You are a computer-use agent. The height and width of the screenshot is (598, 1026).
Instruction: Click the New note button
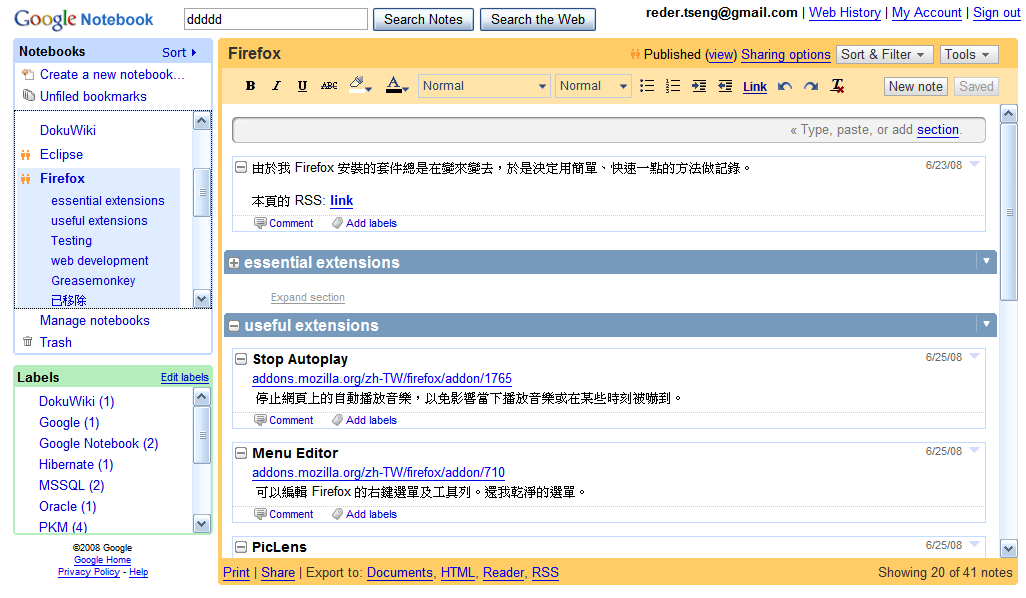coord(915,86)
